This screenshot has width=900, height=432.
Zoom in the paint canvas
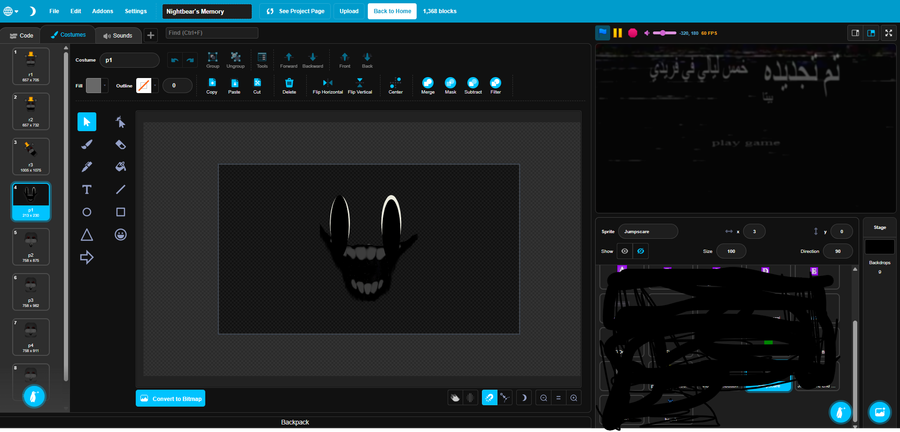pos(573,398)
